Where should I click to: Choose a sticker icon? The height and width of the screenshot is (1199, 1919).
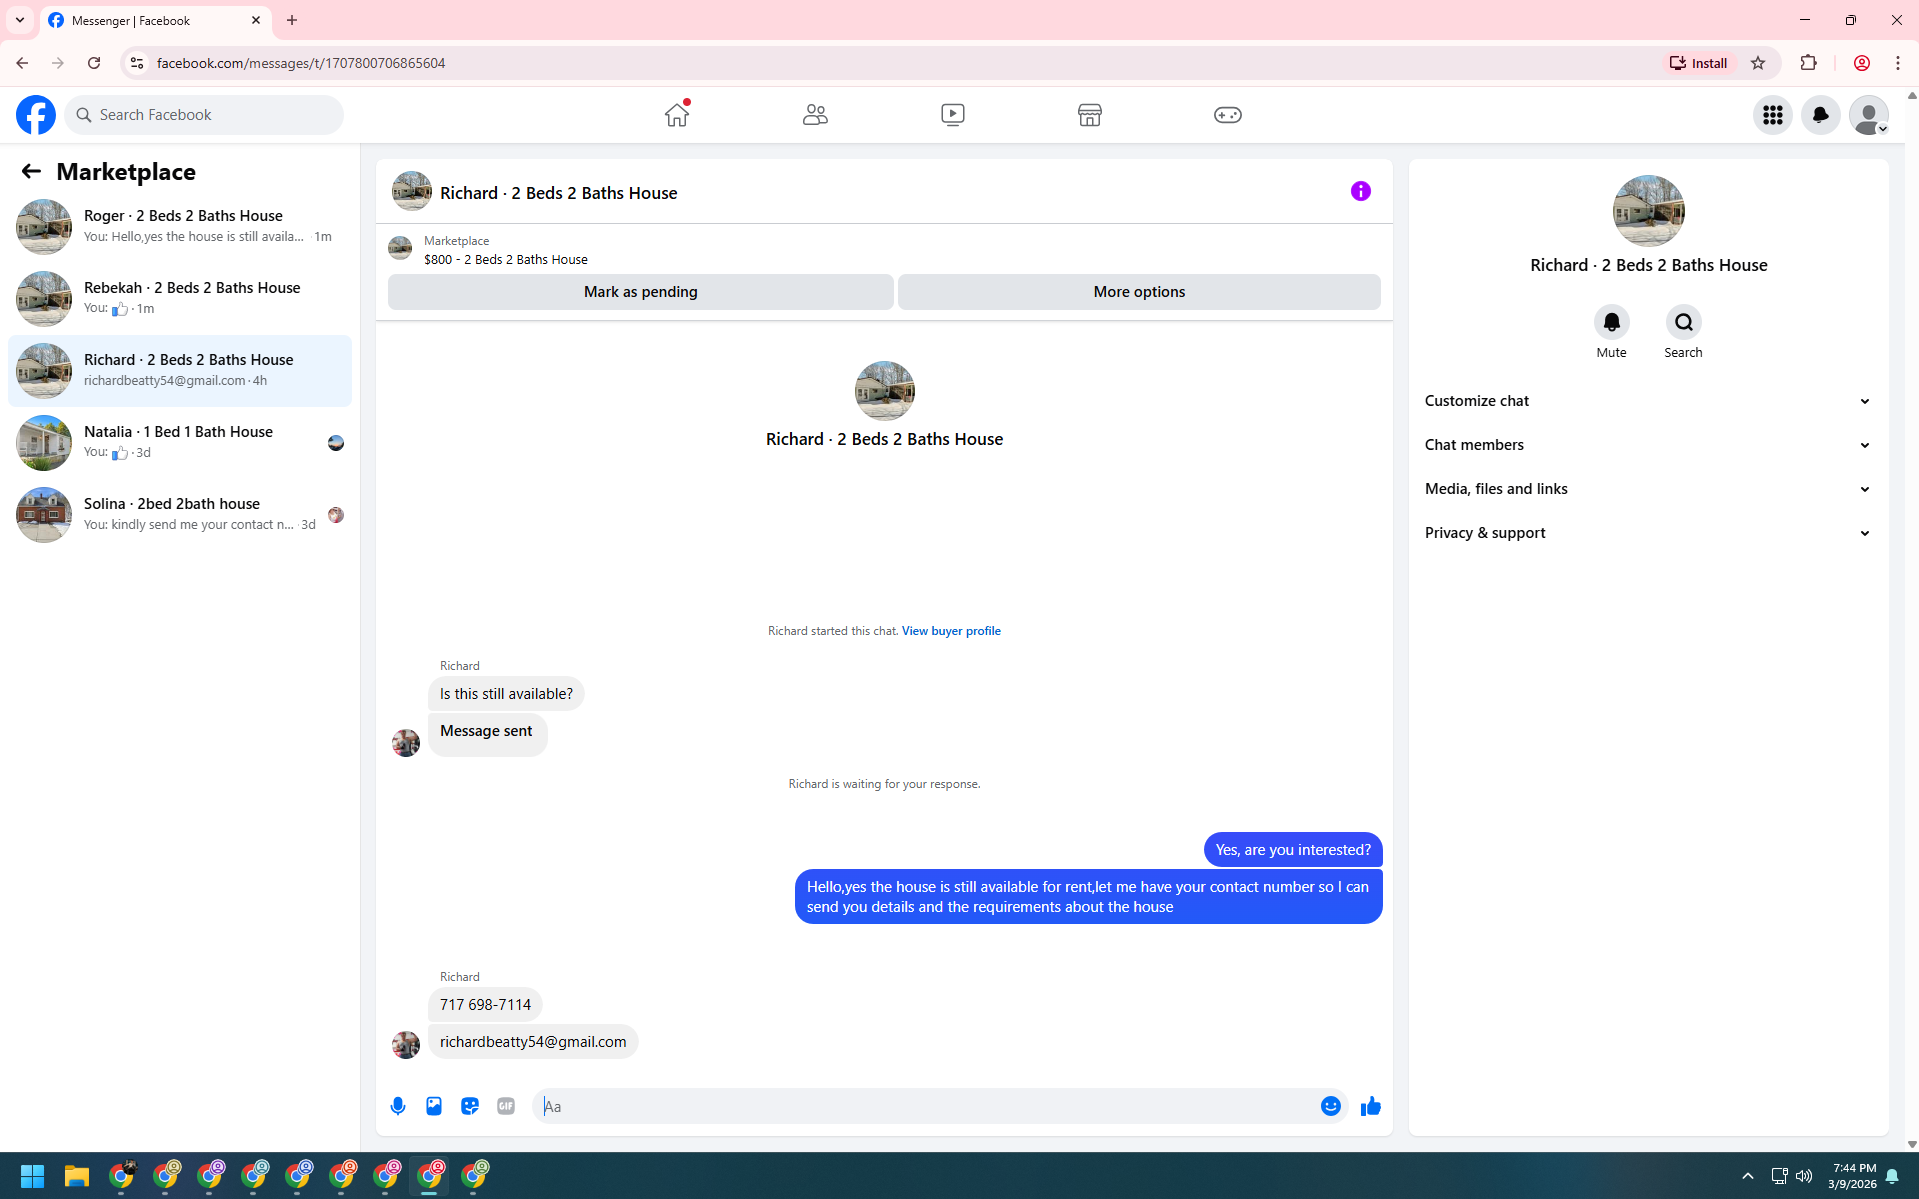tap(470, 1106)
